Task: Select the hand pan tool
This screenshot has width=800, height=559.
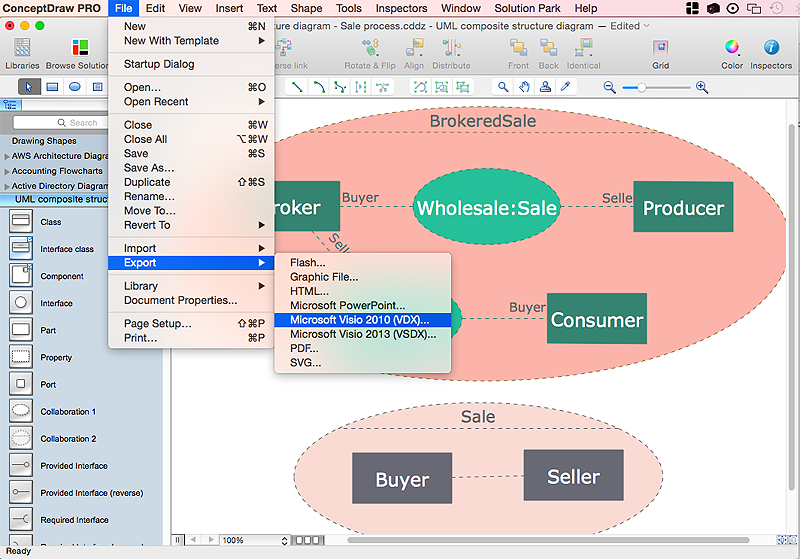Action: 525,87
